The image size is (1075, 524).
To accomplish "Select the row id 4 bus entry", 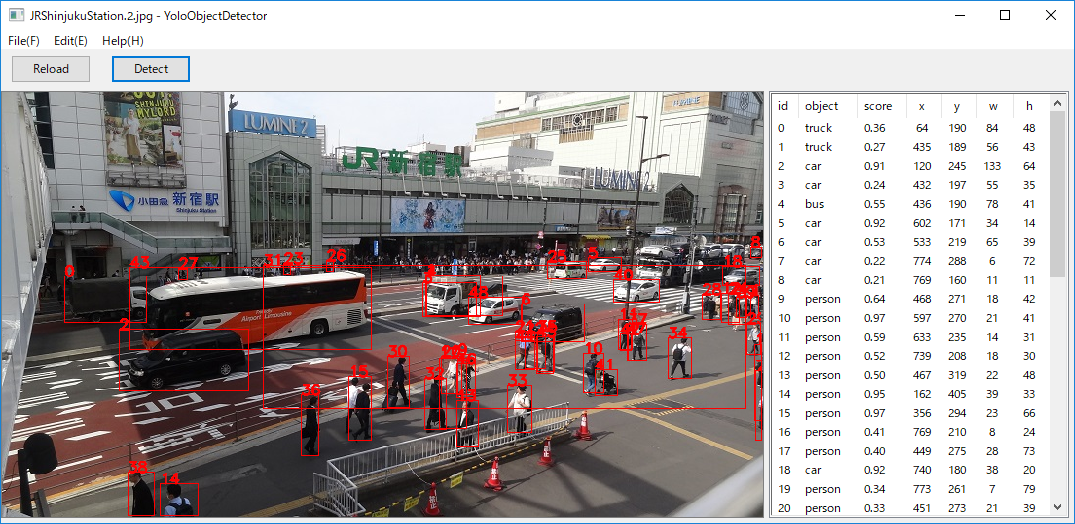I will coord(911,204).
